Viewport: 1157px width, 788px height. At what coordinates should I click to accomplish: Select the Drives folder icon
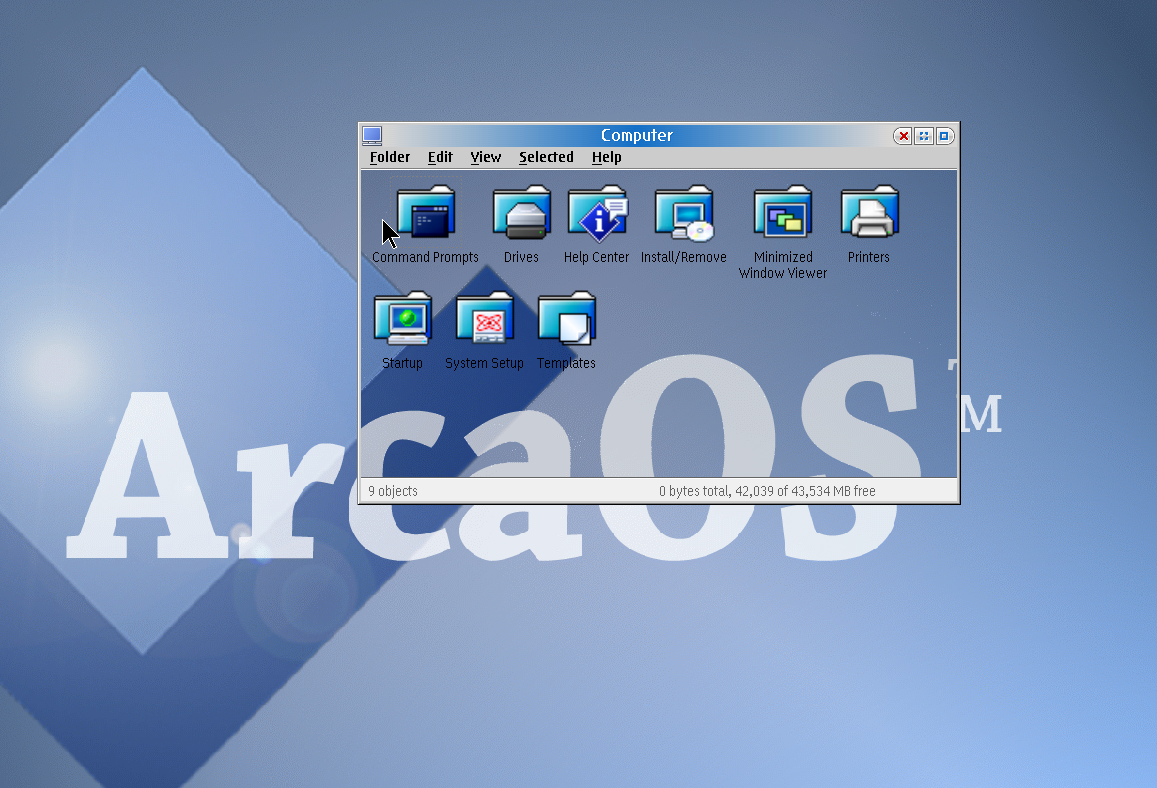[x=522, y=212]
